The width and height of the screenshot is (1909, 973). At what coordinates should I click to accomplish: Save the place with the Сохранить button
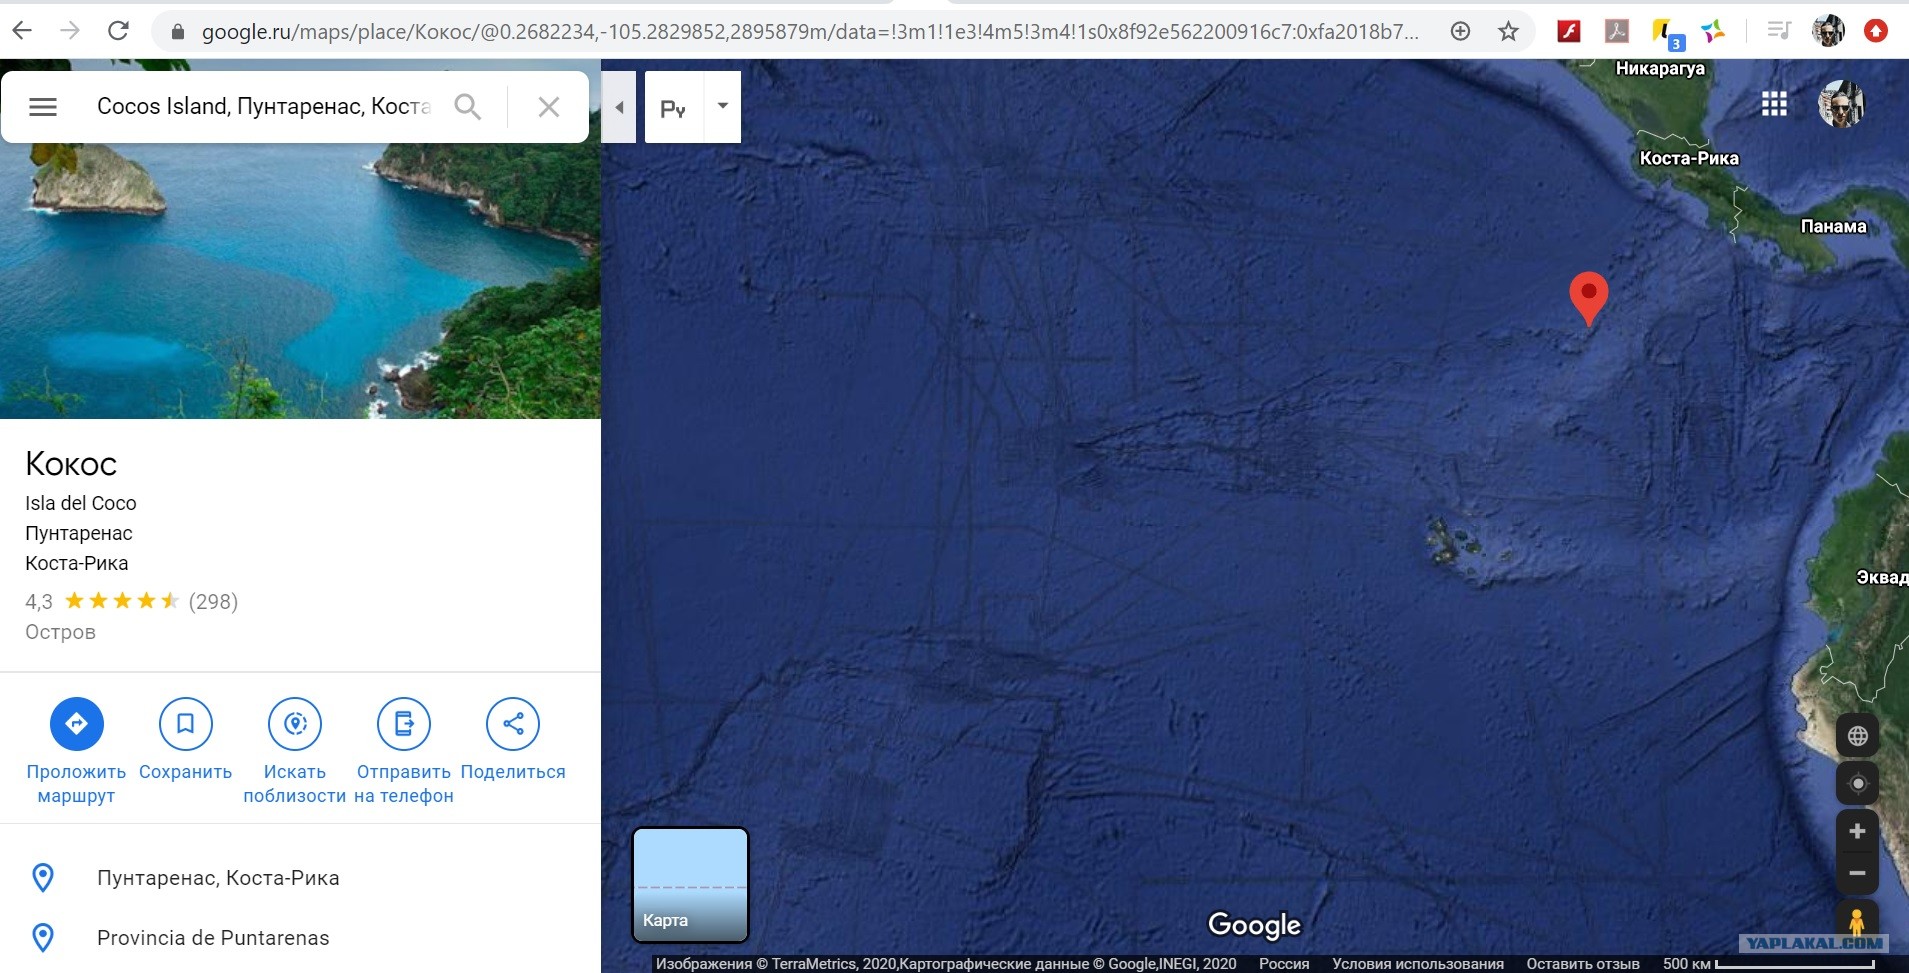[186, 740]
